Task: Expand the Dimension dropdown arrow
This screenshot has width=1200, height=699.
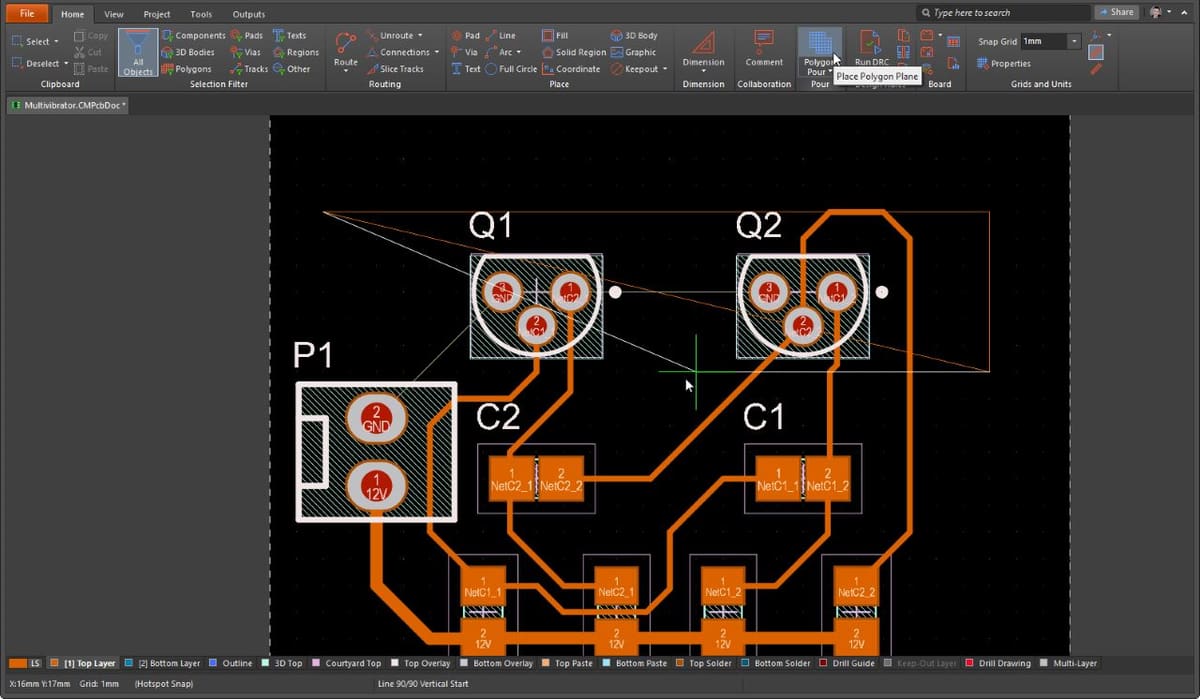Action: click(703, 71)
